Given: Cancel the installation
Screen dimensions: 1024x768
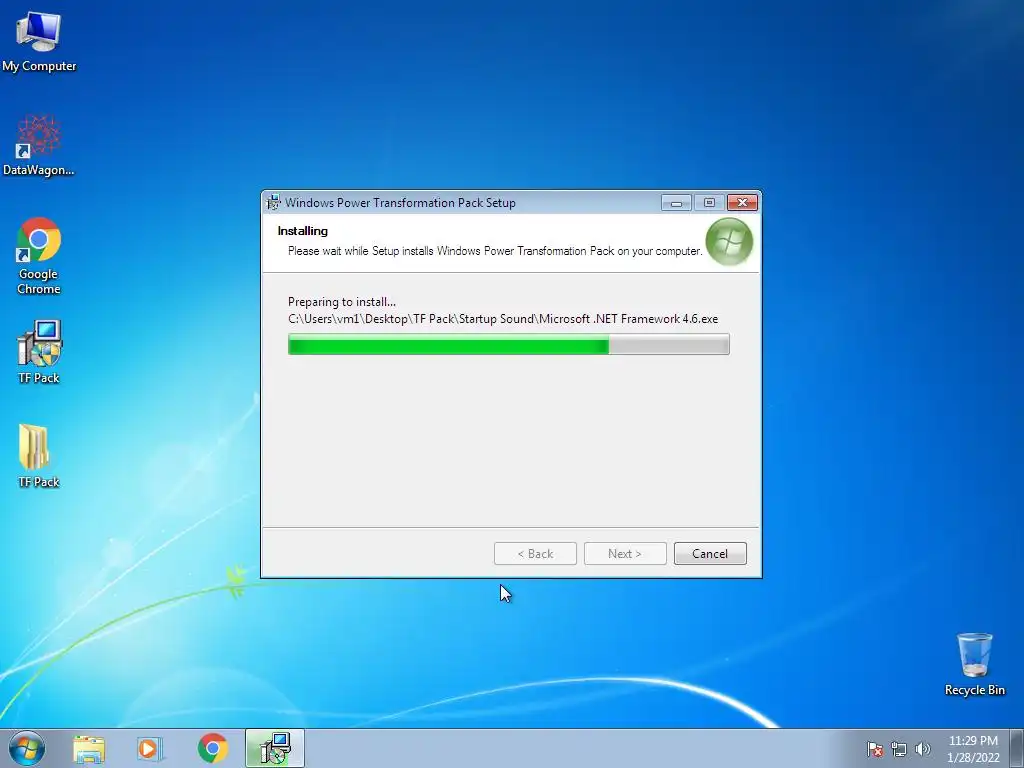Looking at the screenshot, I should [x=710, y=554].
